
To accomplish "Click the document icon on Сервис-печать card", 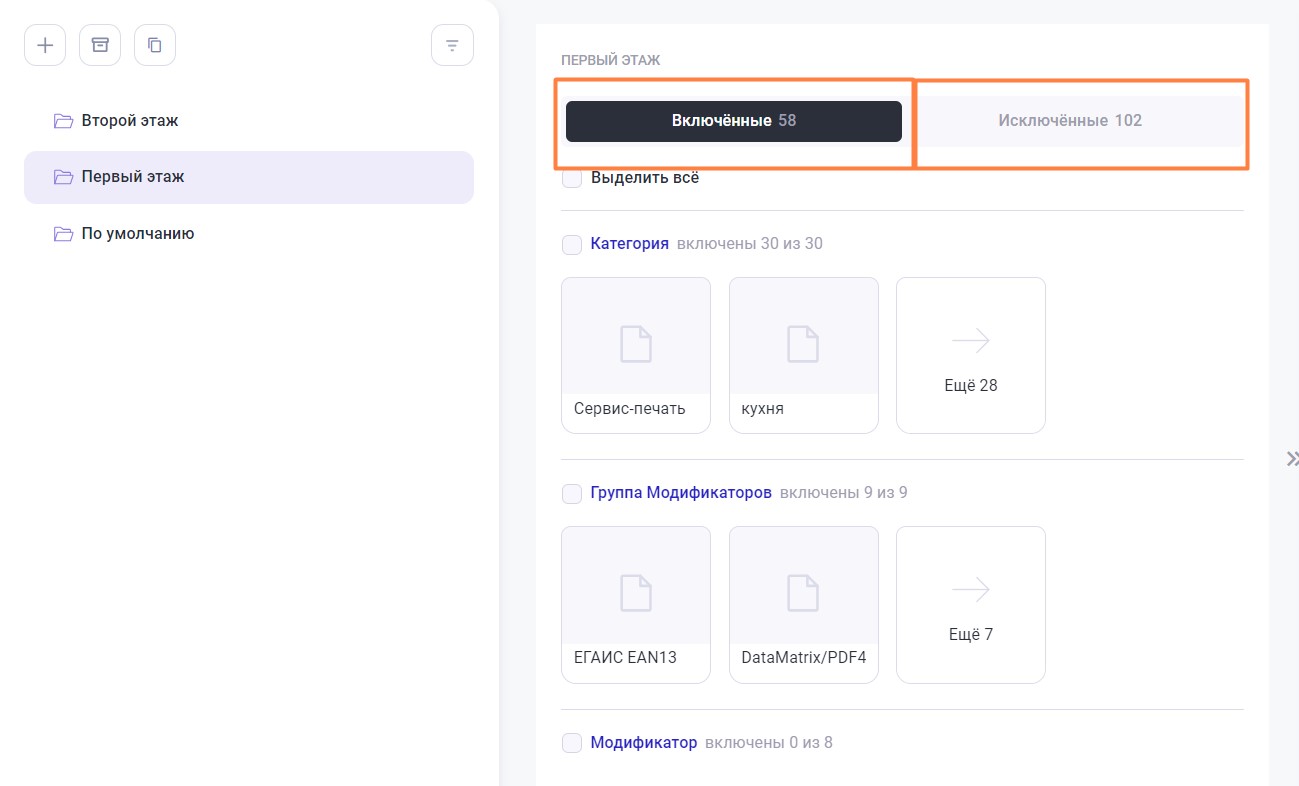I will pos(636,343).
